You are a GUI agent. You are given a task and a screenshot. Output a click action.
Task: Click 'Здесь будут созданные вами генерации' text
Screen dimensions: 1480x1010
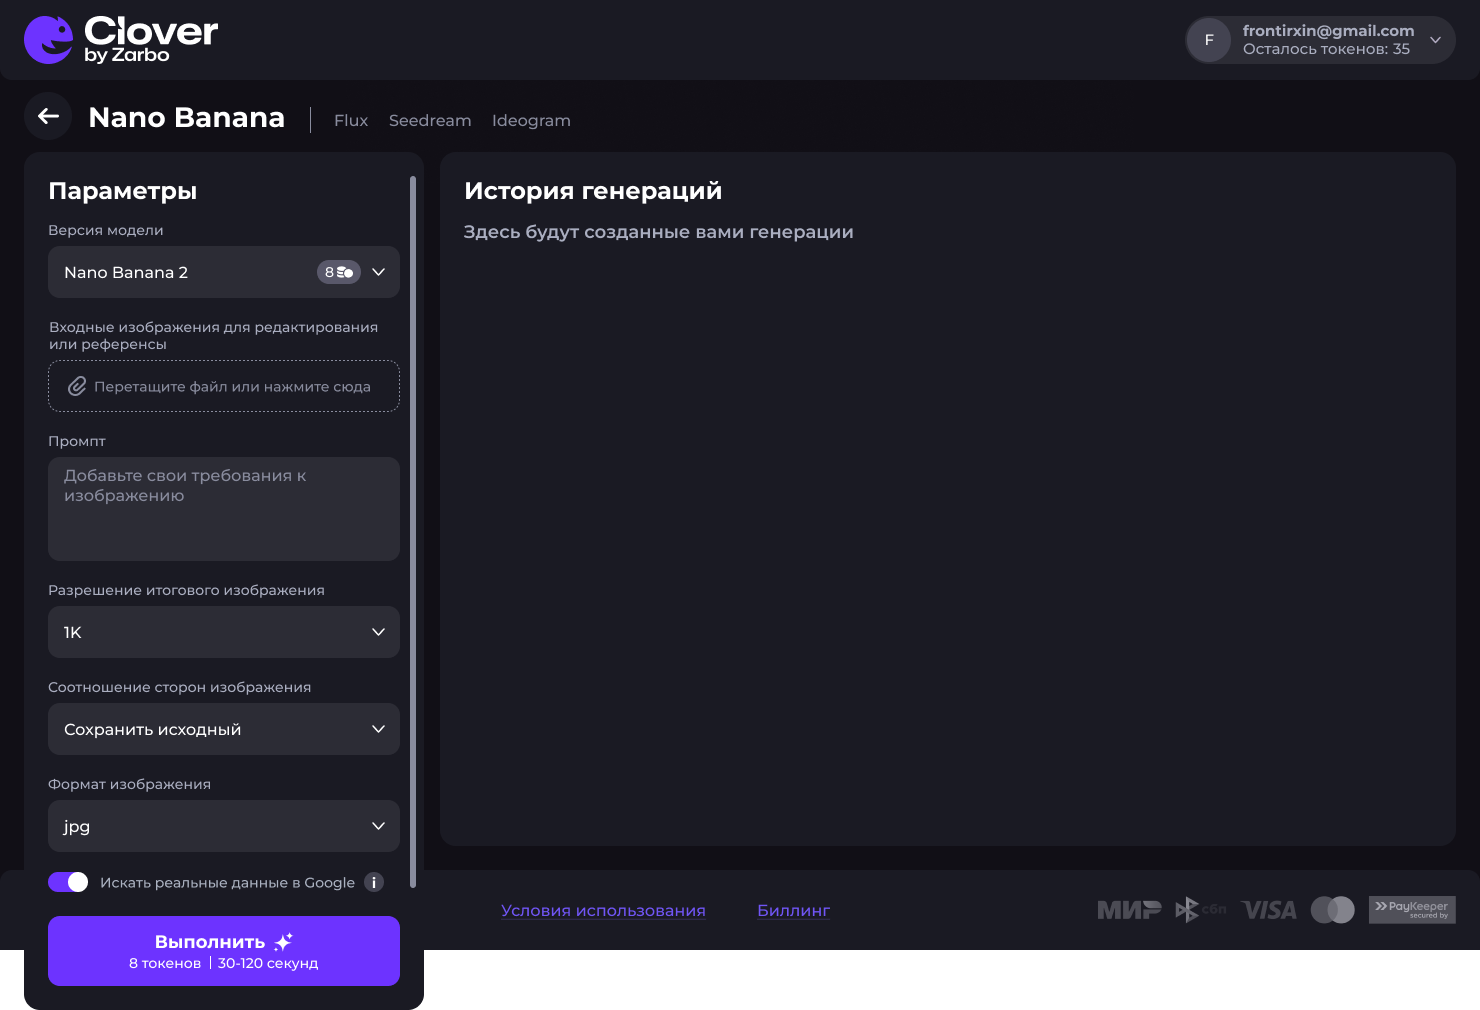[658, 232]
